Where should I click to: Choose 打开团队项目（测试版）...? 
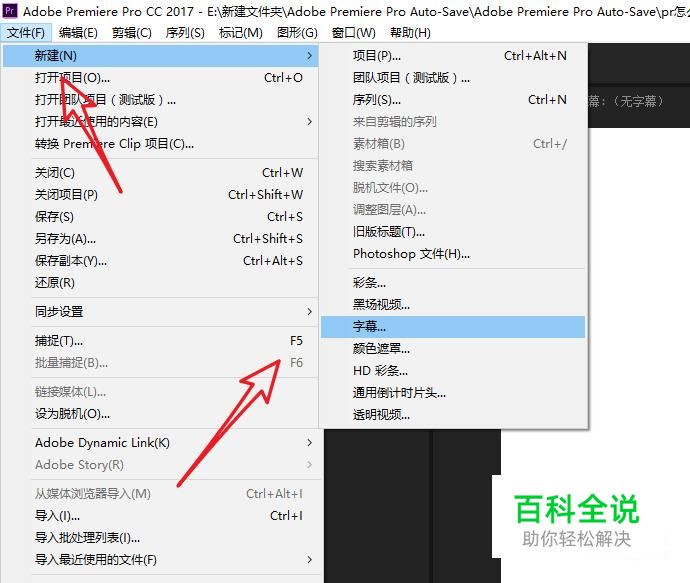point(161,100)
